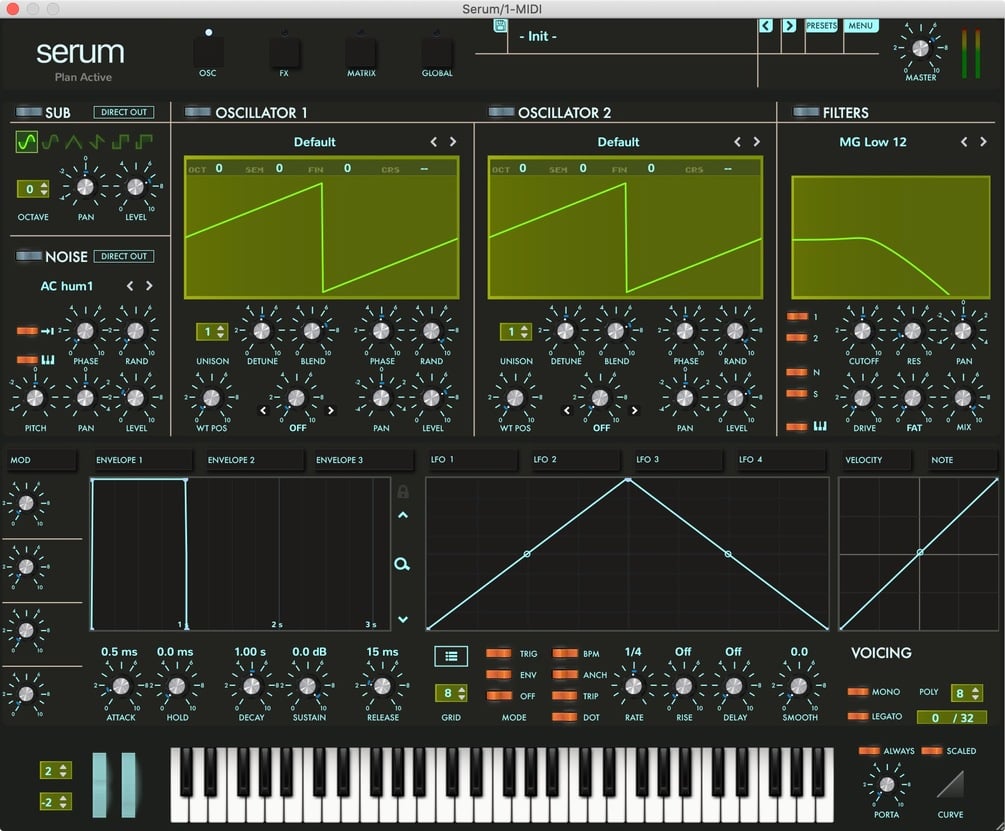Screen dimensions: 1005x831
Task: Select next Oscillator 1 wavetable
Action: [x=453, y=142]
